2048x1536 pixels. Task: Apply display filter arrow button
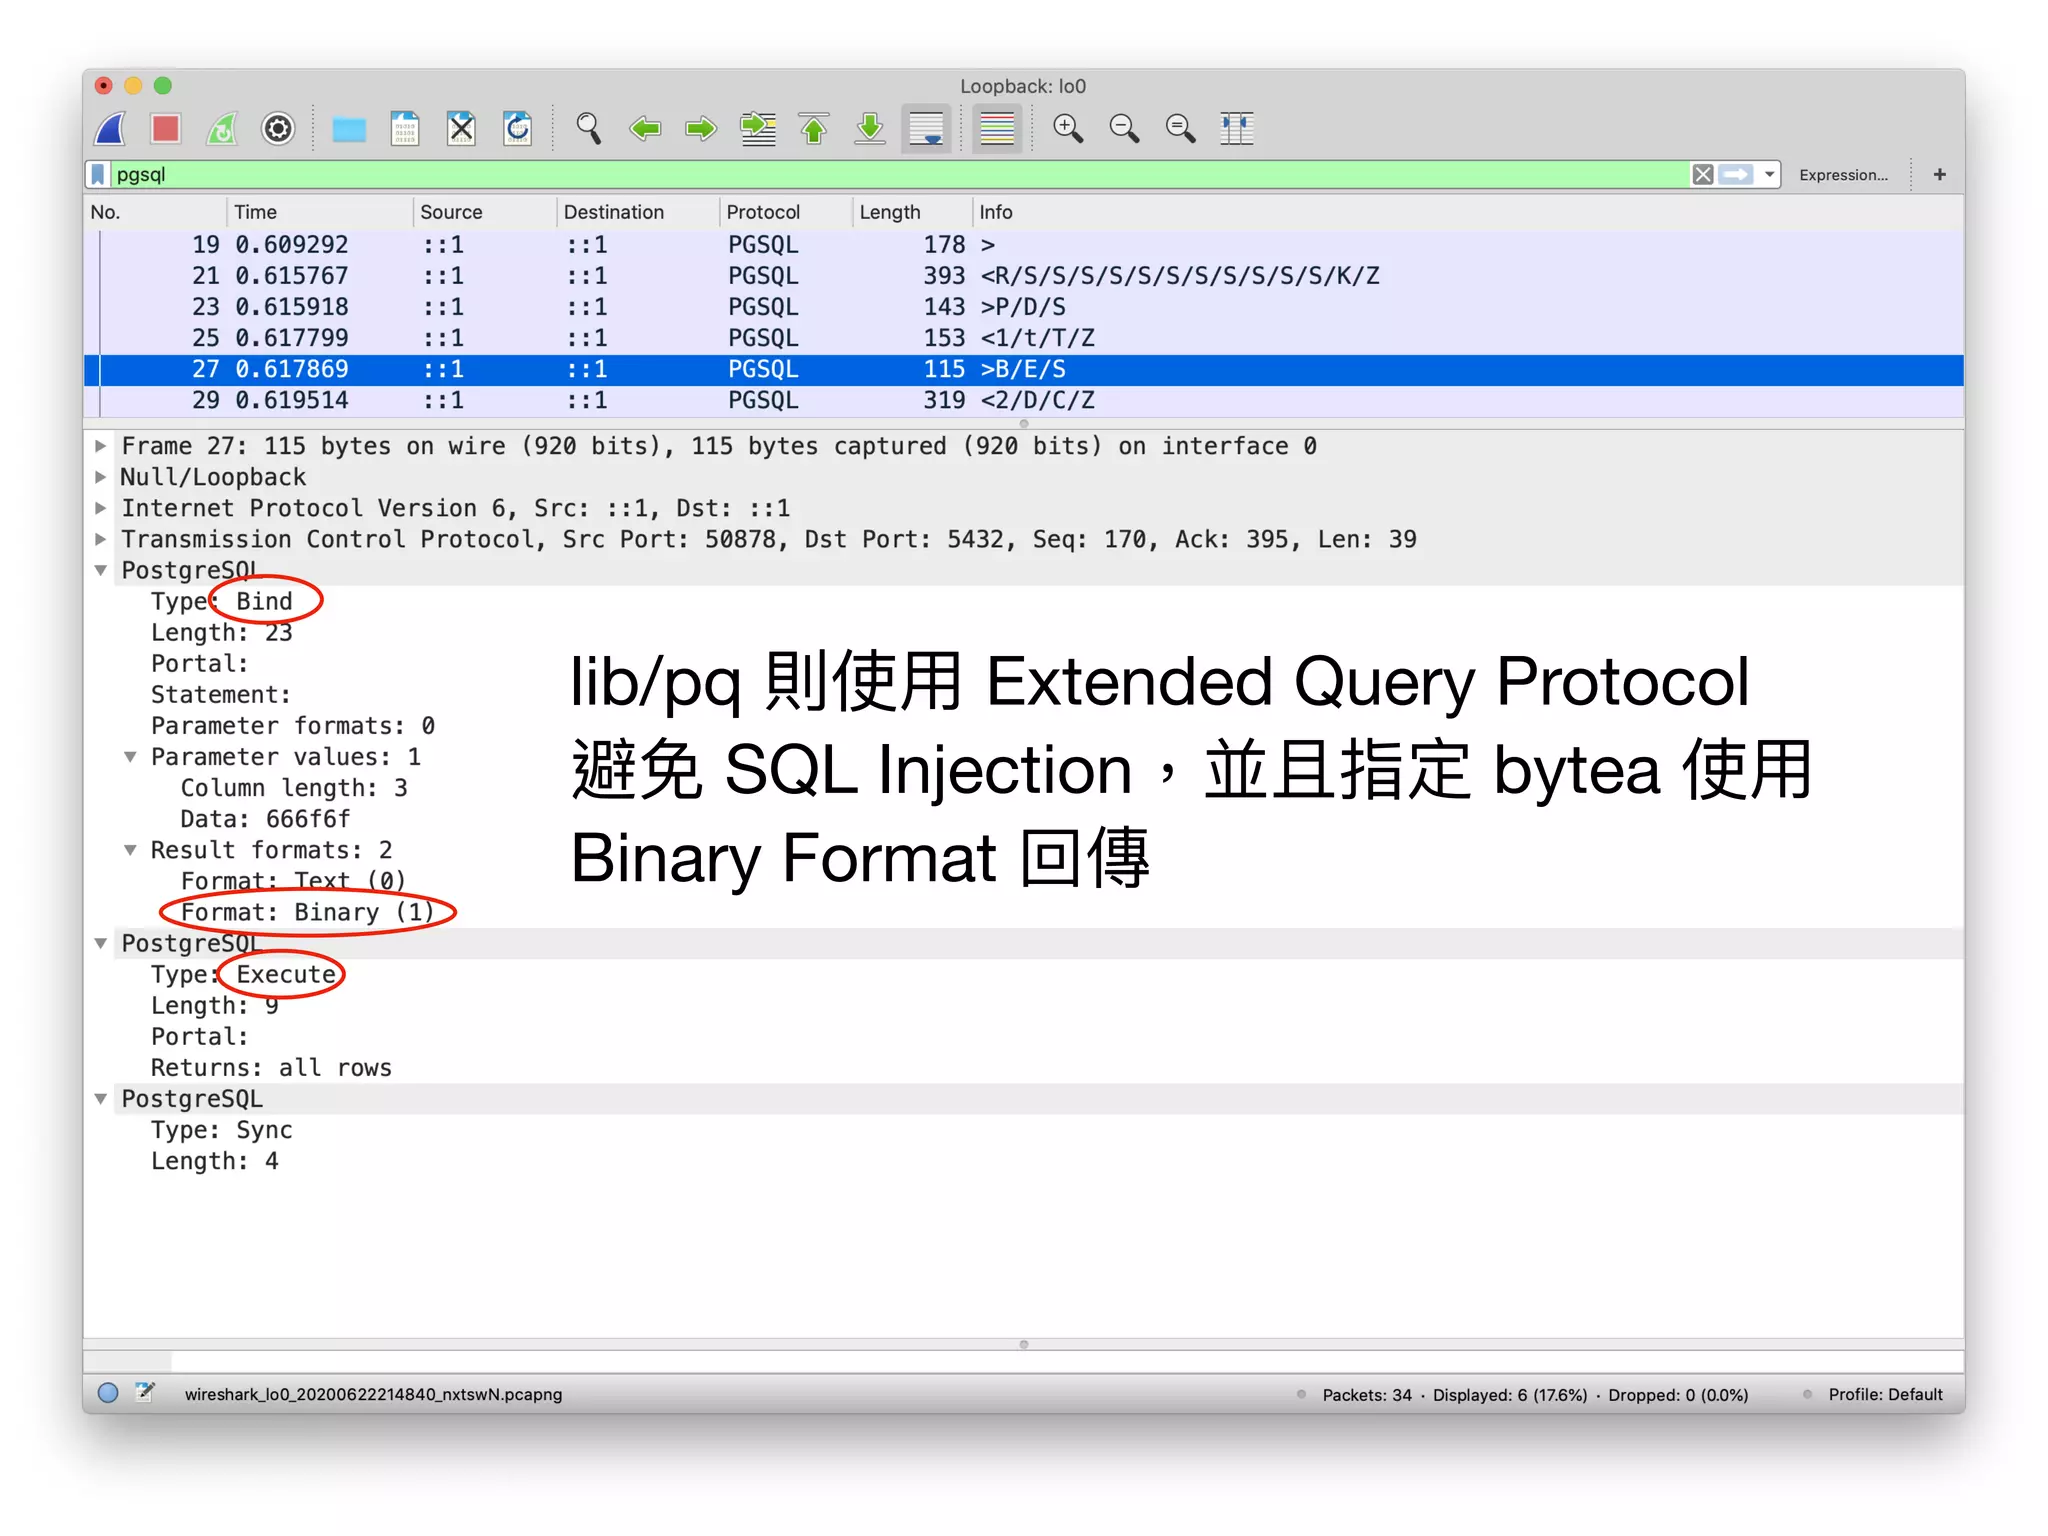[1736, 175]
